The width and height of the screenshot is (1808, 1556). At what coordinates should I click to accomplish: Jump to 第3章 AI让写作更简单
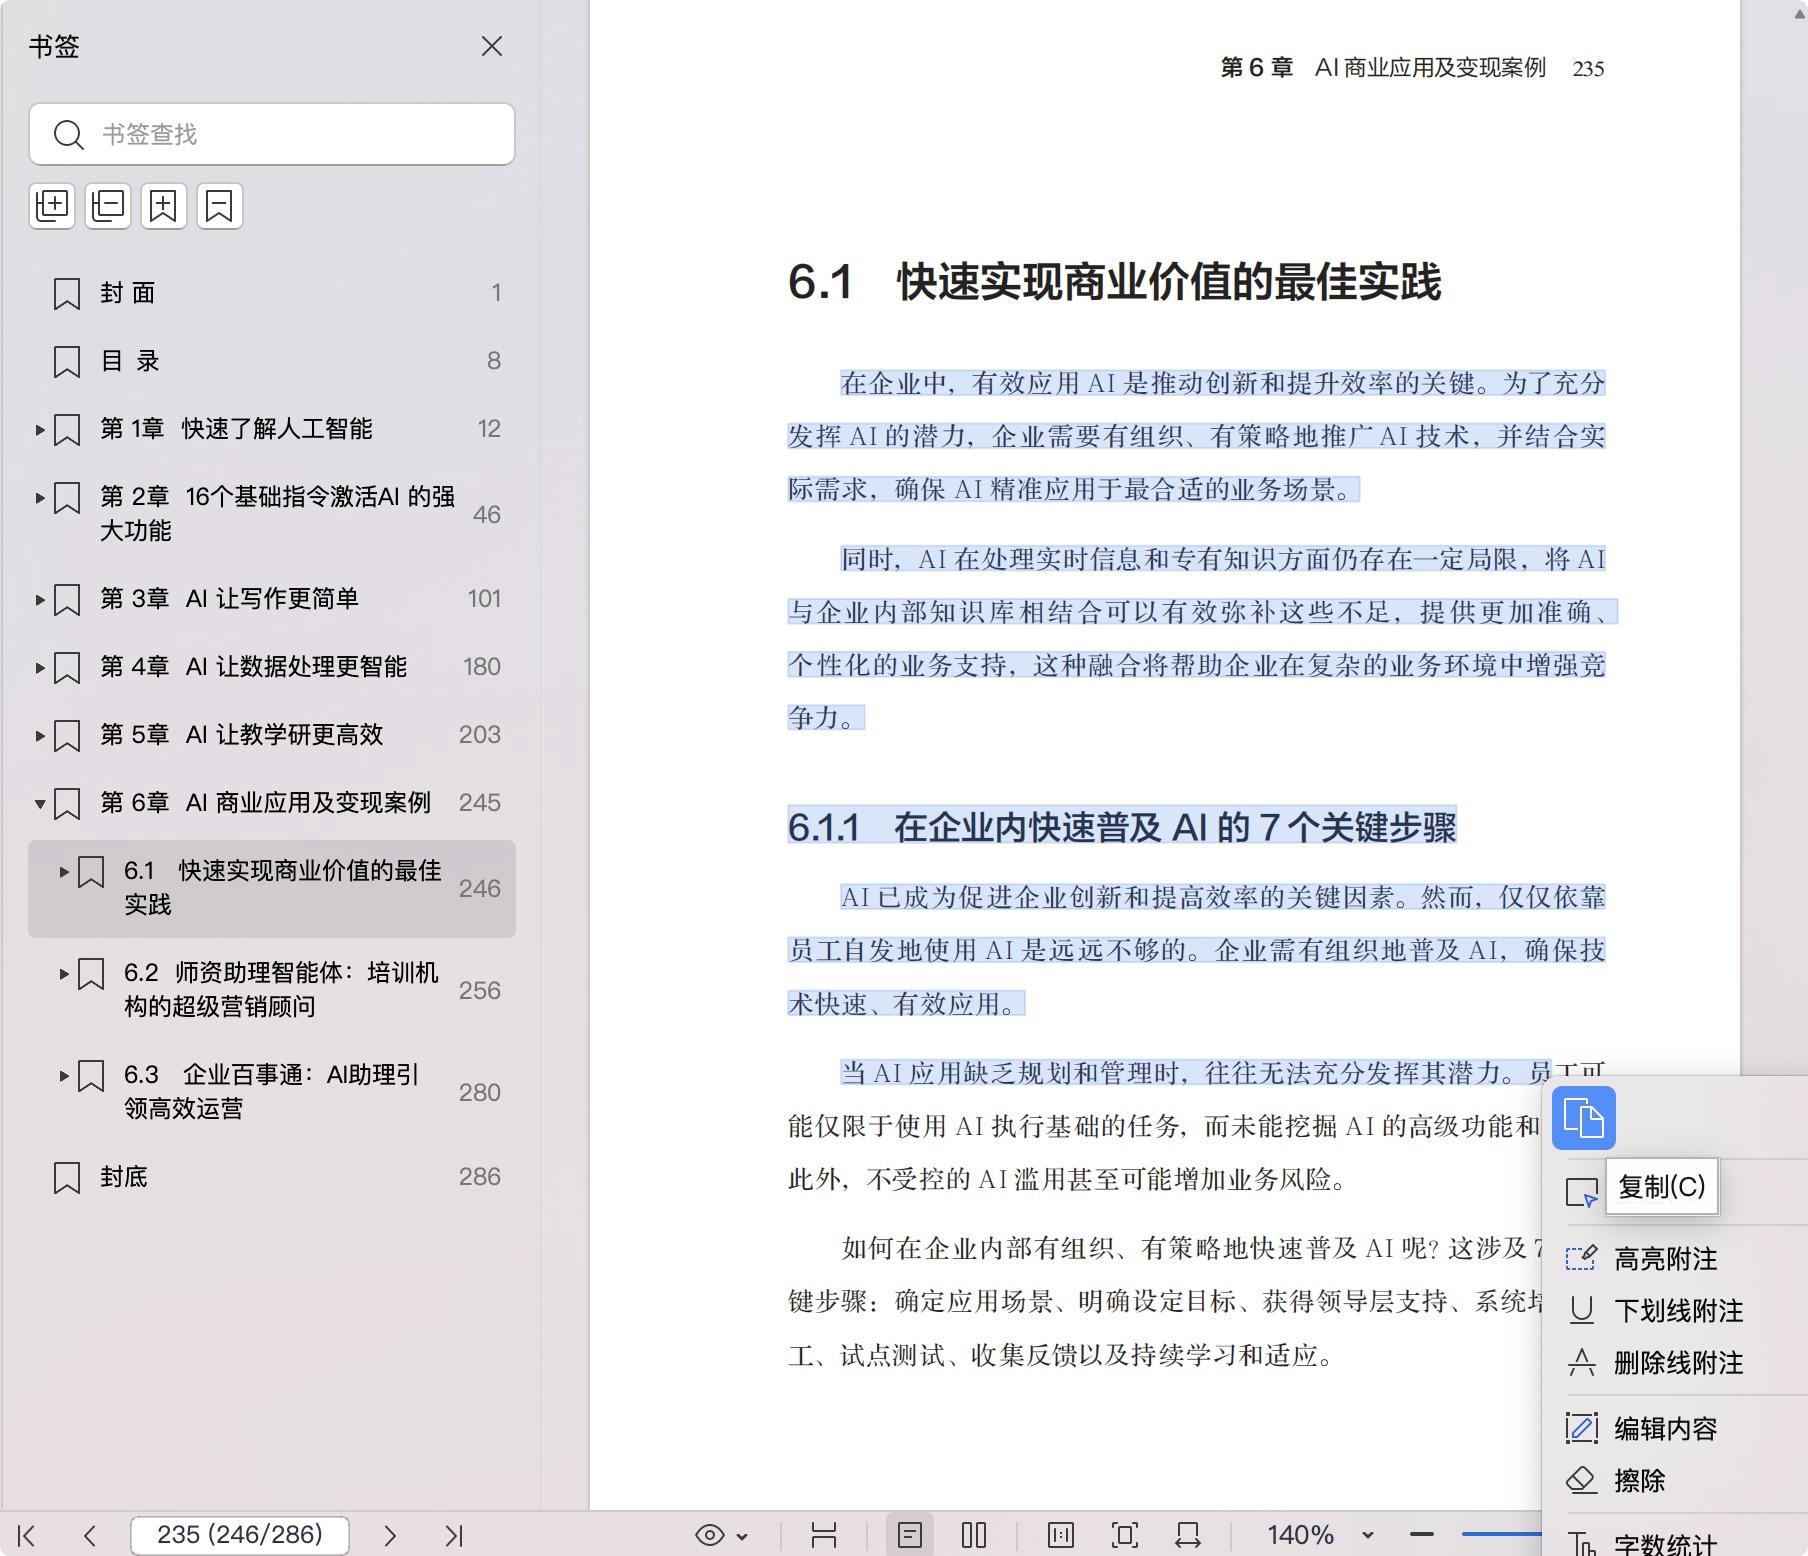pyautogui.click(x=229, y=599)
